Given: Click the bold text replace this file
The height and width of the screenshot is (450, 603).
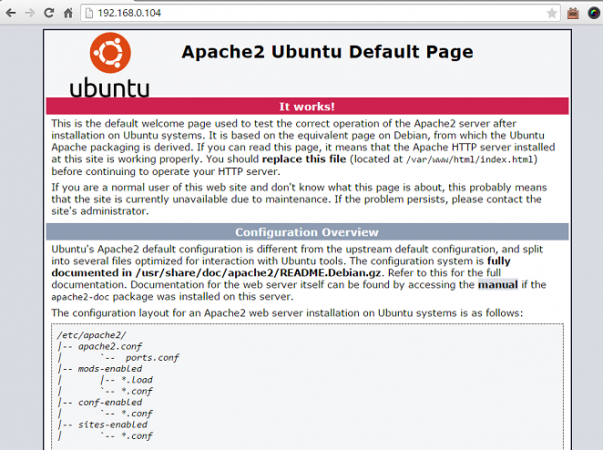Looking at the screenshot, I should tap(304, 159).
